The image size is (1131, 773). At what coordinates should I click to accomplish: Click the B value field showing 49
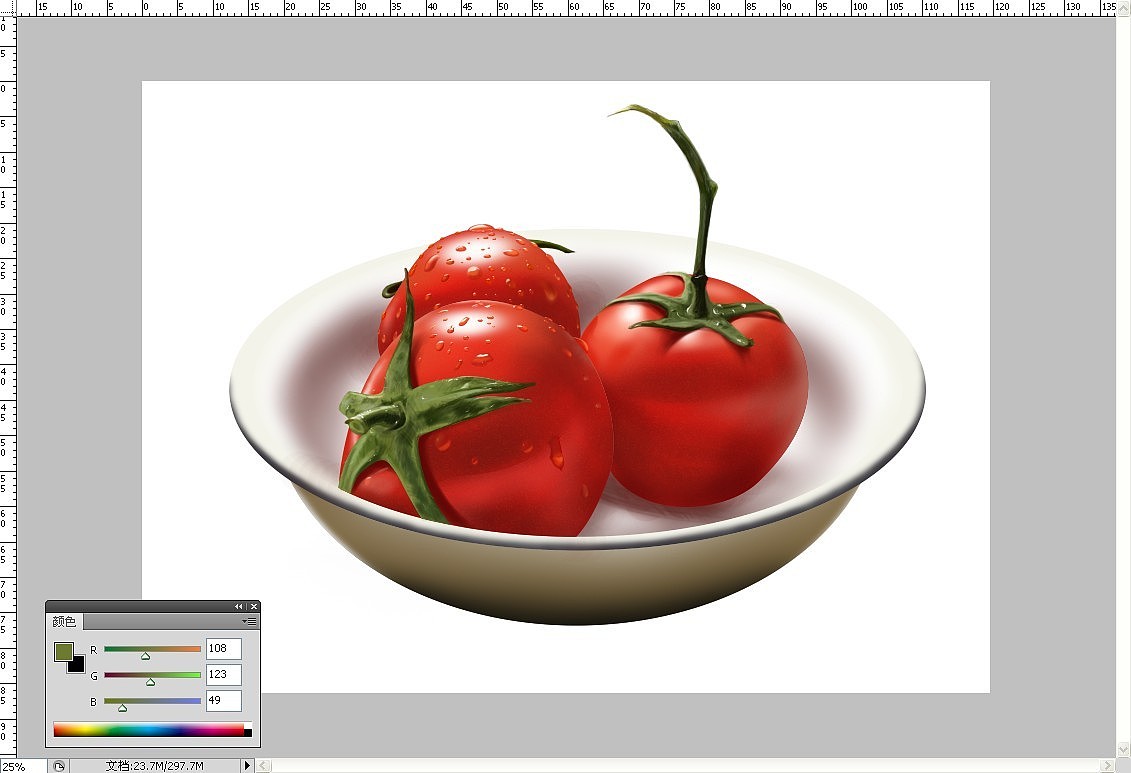point(224,700)
